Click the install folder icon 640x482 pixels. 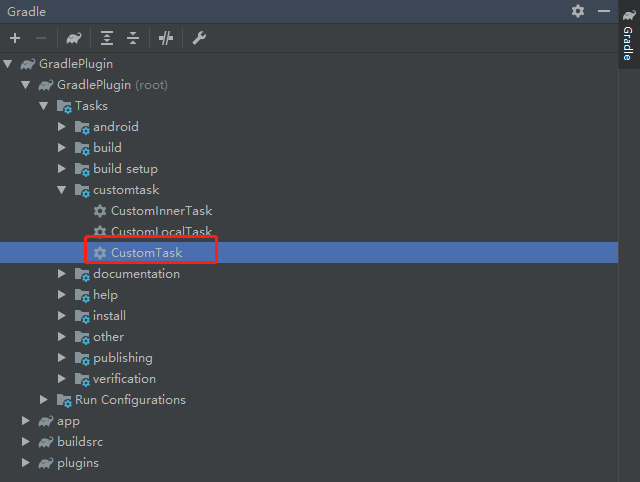click(x=82, y=316)
